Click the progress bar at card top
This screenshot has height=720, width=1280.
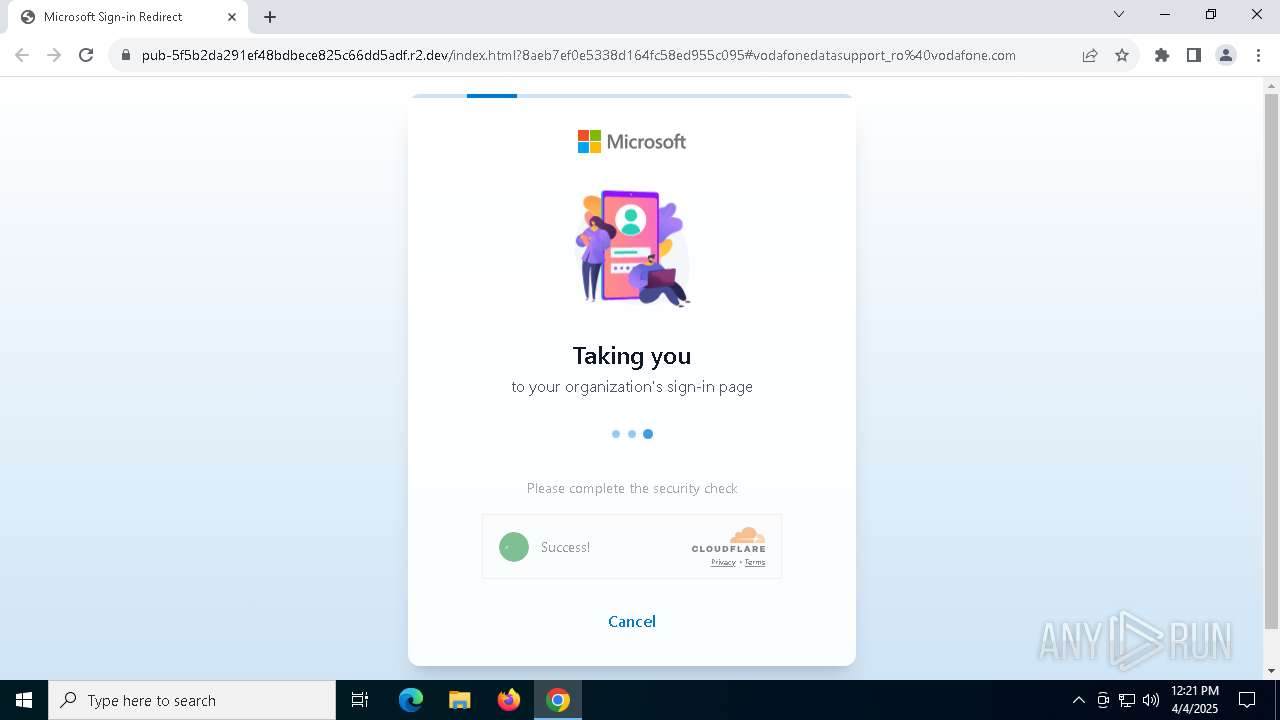632,96
